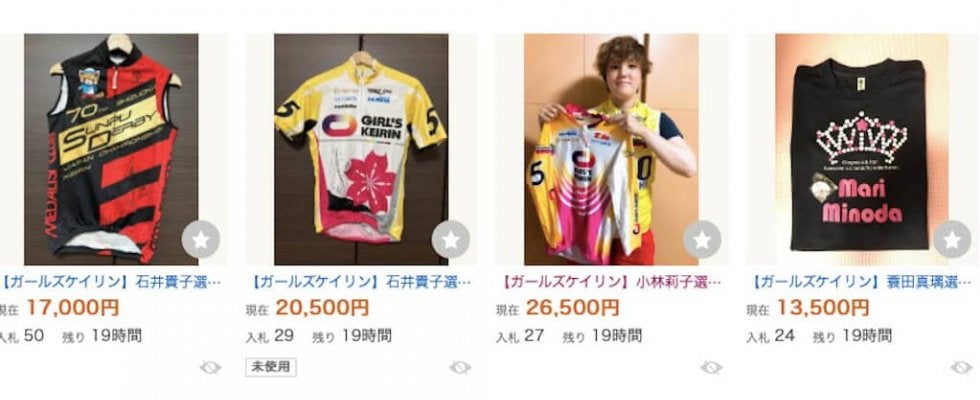The image size is (980, 400).
Task: Hide the 26,500円 listing via eye icon
Action: coord(711,368)
